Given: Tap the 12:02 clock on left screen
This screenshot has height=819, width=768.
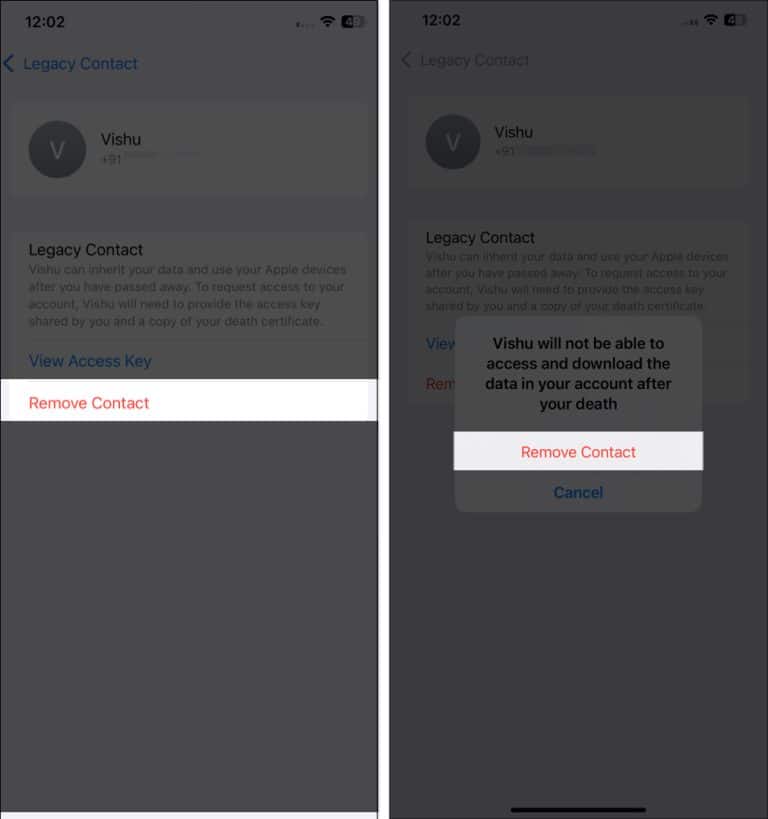Looking at the screenshot, I should 45,22.
